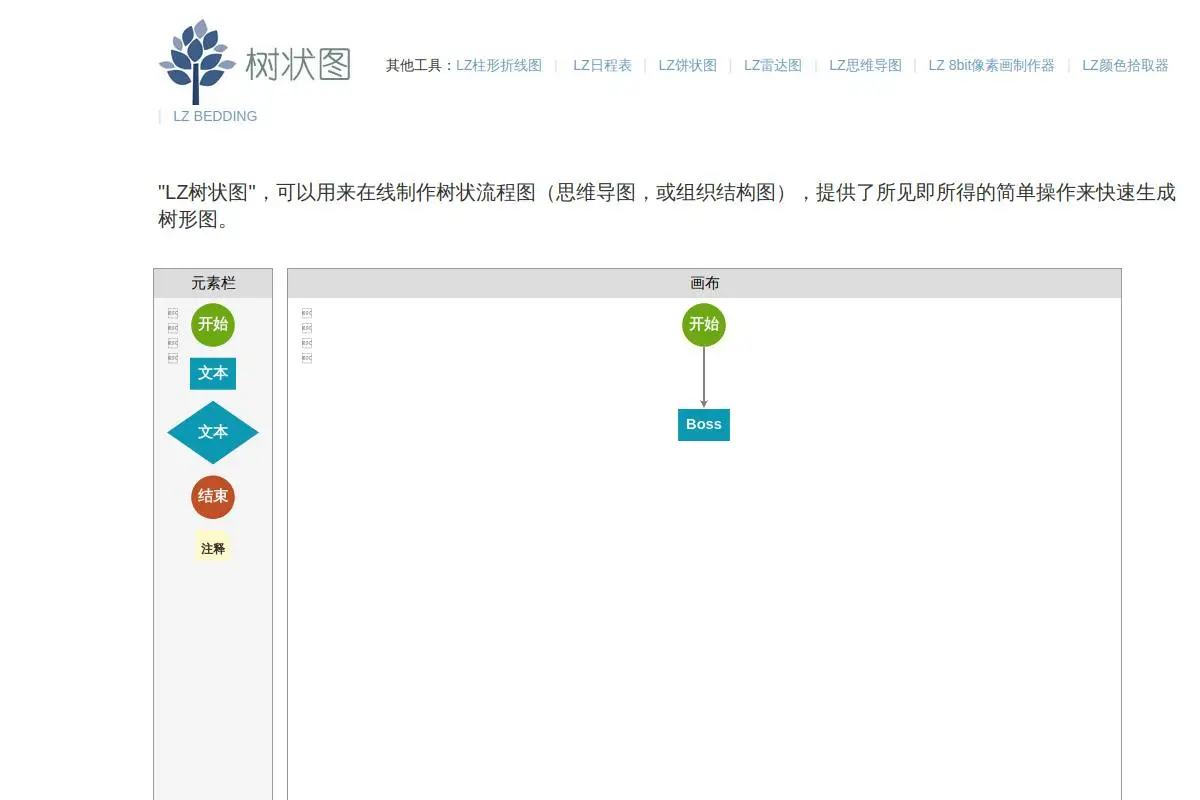Click the arrow connecting 开始 to Boss
Viewport: 1200px width, 800px height.
point(704,377)
